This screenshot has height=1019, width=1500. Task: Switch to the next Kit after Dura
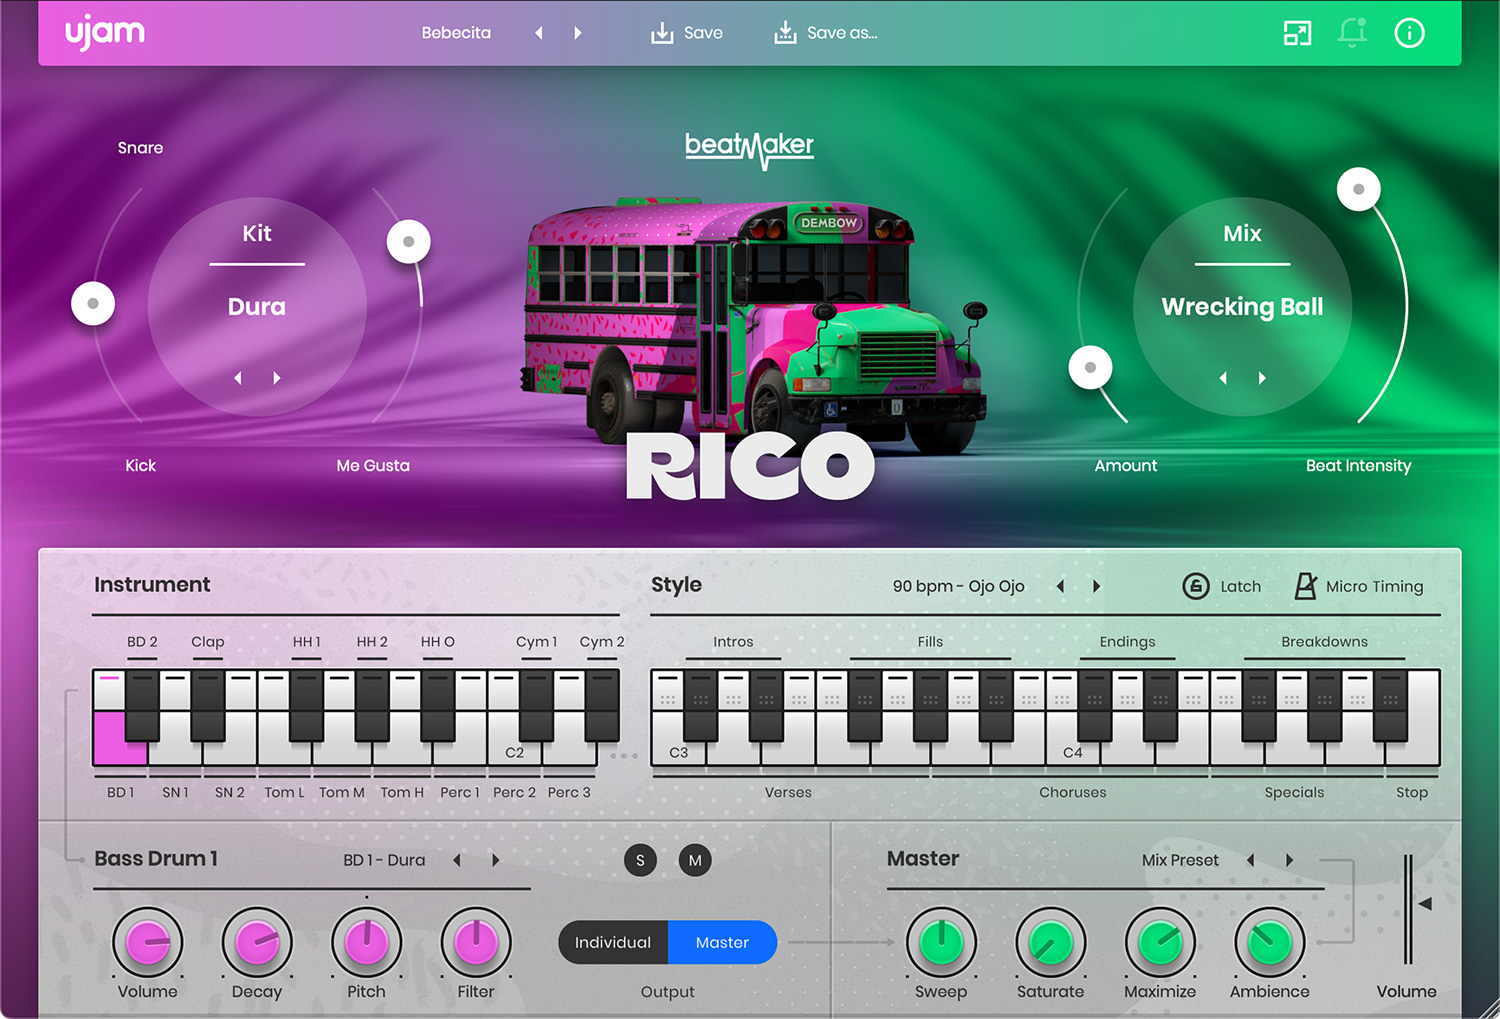pos(277,378)
